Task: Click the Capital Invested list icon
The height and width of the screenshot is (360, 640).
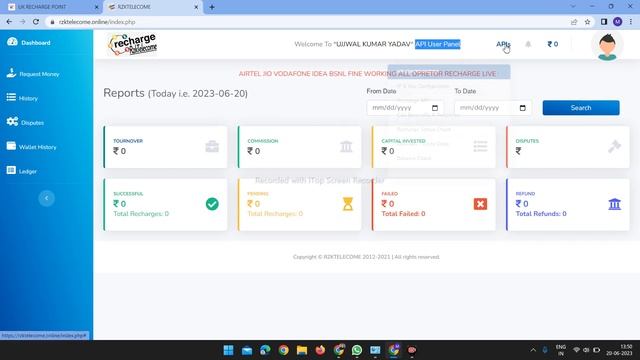Action: coord(480,147)
